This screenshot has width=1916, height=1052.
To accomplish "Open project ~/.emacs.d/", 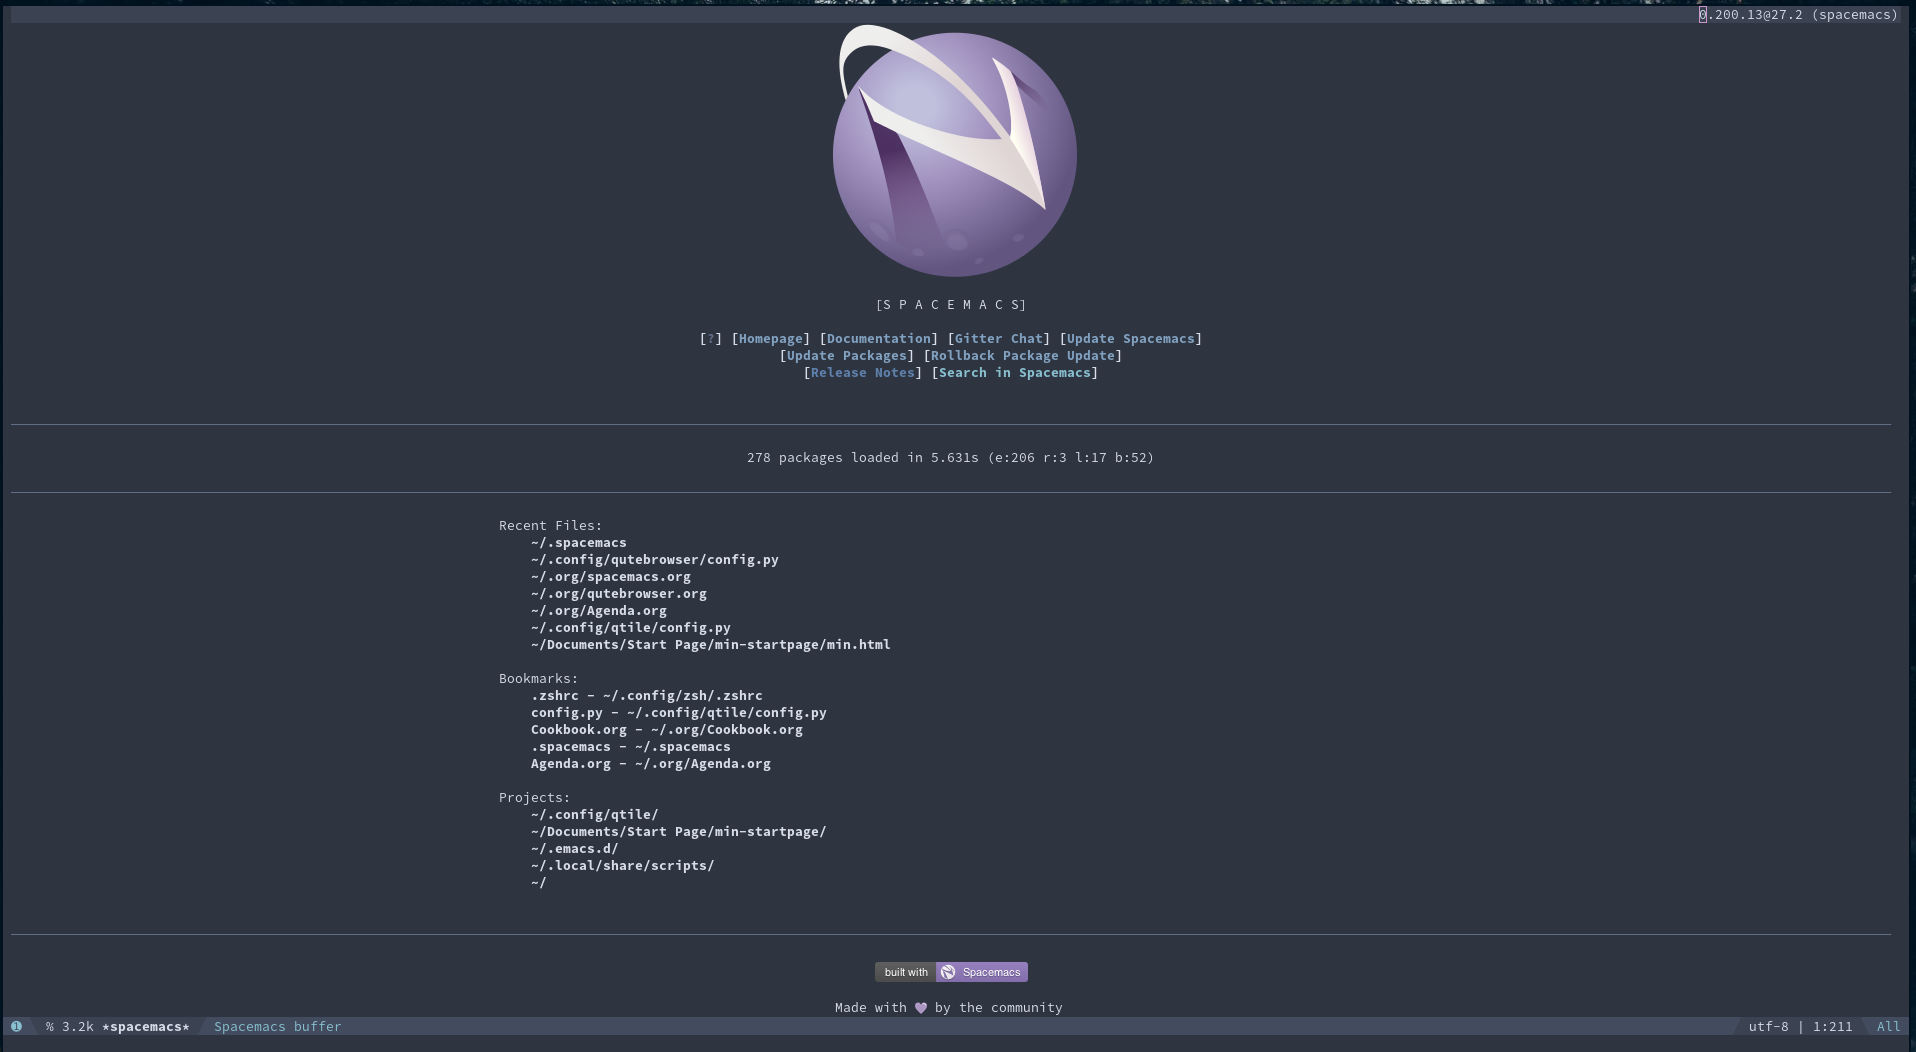I will click(575, 849).
